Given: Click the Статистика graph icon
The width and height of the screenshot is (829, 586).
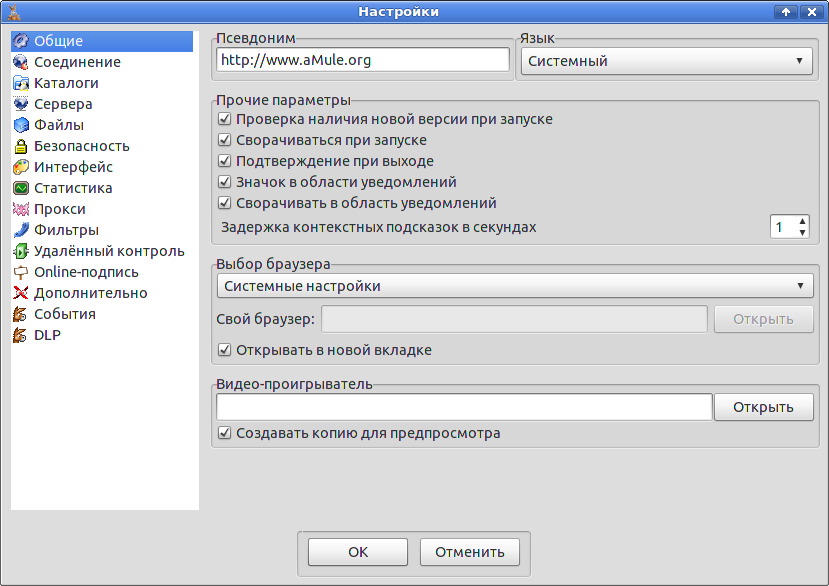Looking at the screenshot, I should coord(21,188).
